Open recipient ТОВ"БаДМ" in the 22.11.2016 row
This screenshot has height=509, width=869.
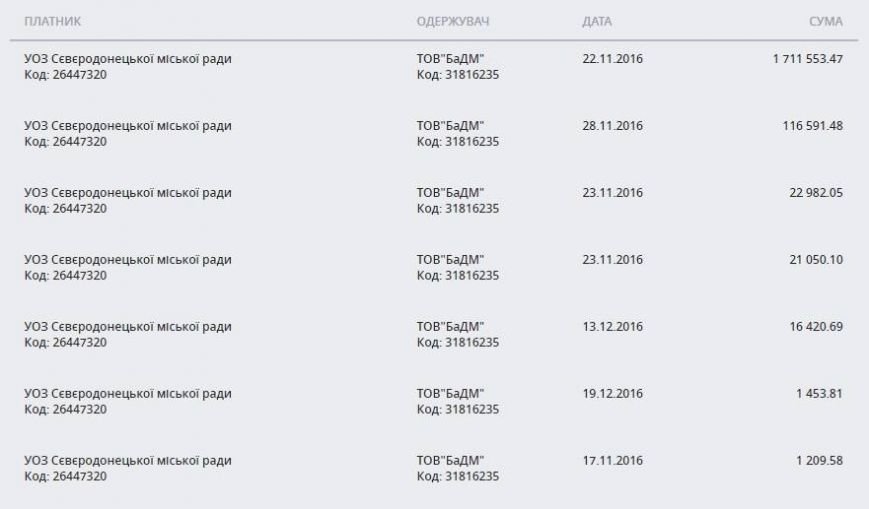click(x=450, y=59)
